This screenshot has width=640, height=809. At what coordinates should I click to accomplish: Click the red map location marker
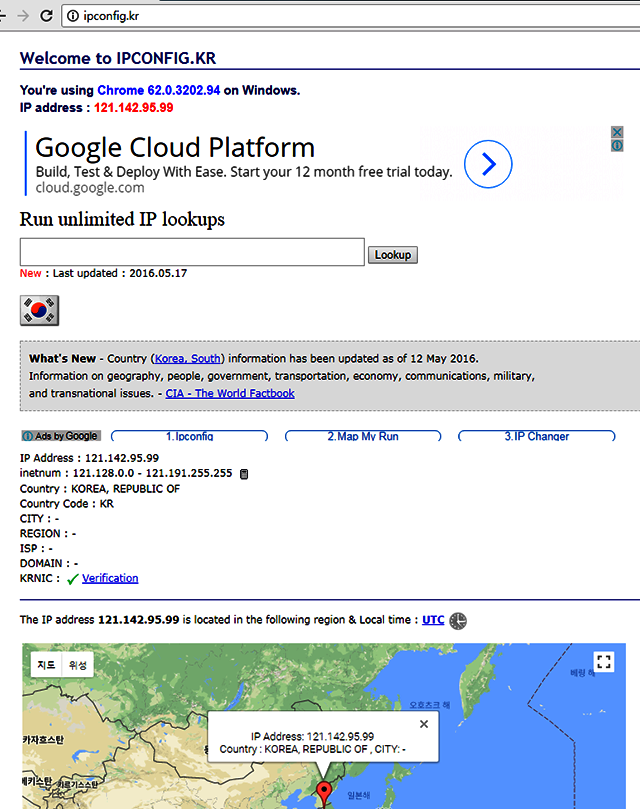323,795
